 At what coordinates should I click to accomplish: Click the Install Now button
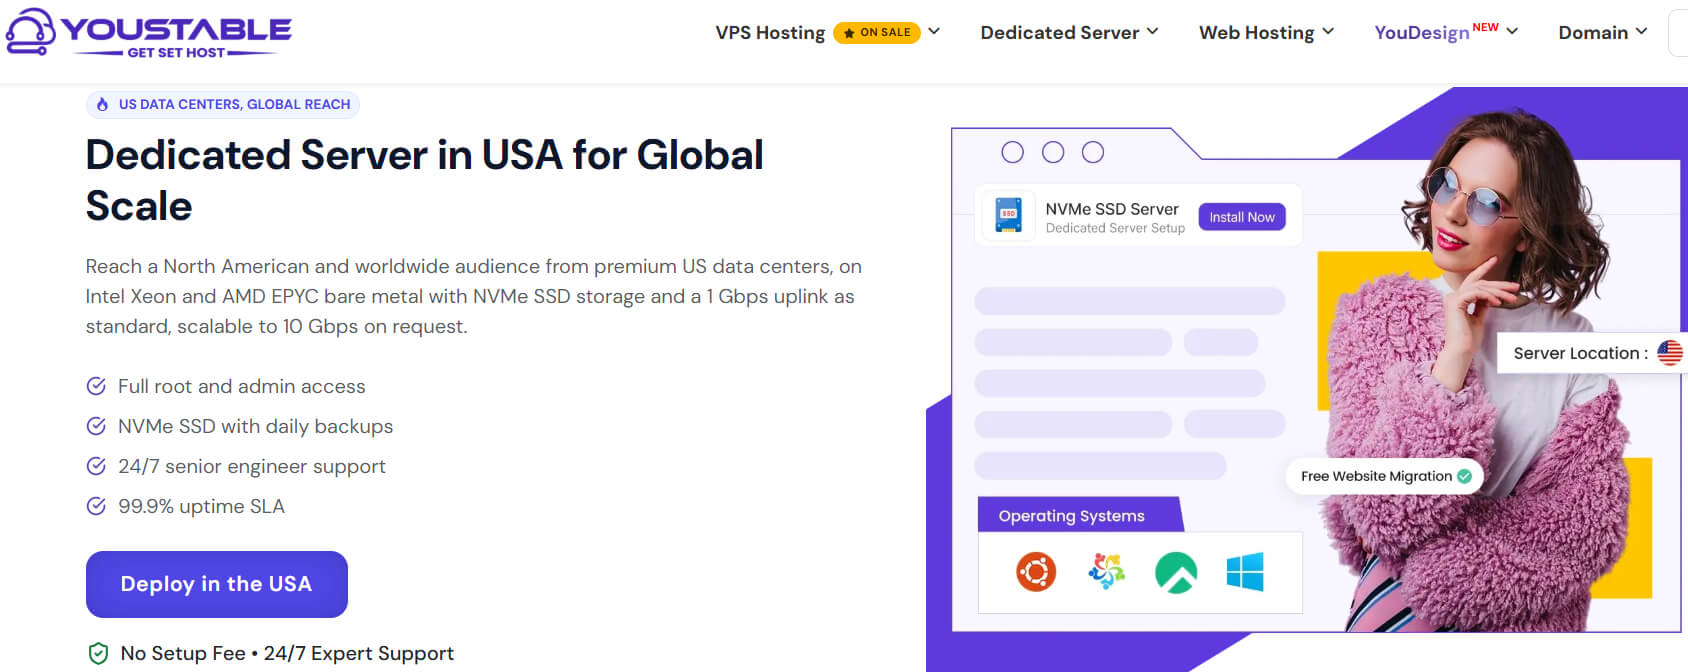pyautogui.click(x=1242, y=217)
